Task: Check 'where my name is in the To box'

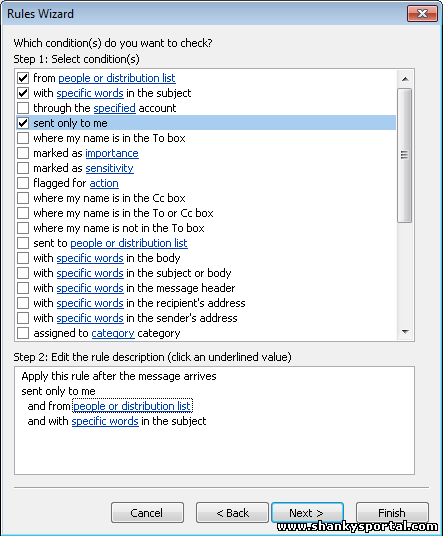Action: pos(23,138)
